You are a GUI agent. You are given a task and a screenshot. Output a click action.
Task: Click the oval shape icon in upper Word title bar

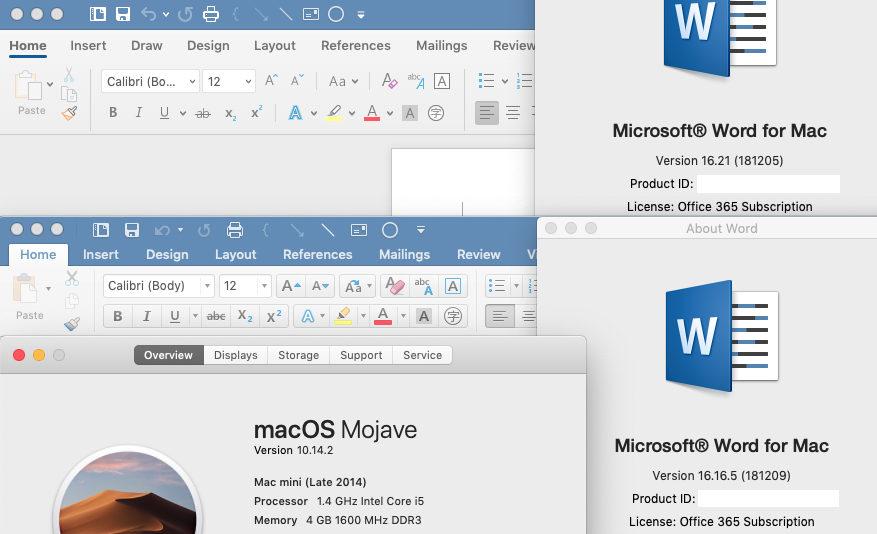click(x=336, y=14)
